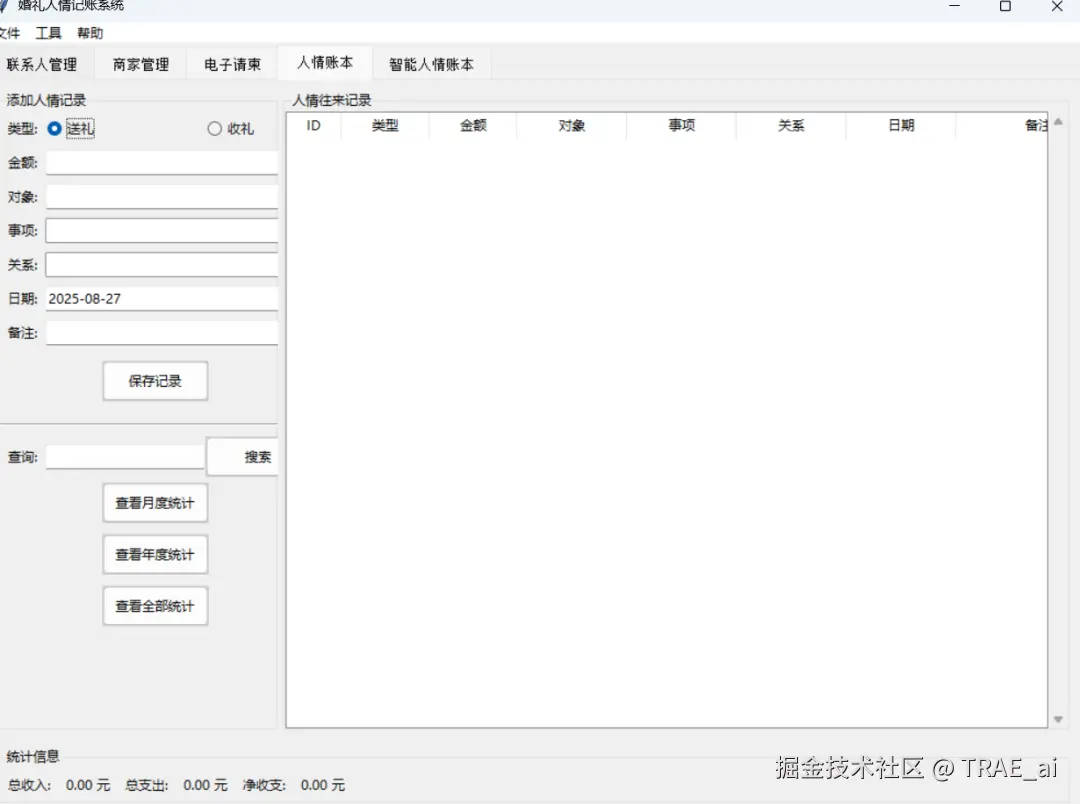
Task: Maximize the application window
Action: point(1006,6)
